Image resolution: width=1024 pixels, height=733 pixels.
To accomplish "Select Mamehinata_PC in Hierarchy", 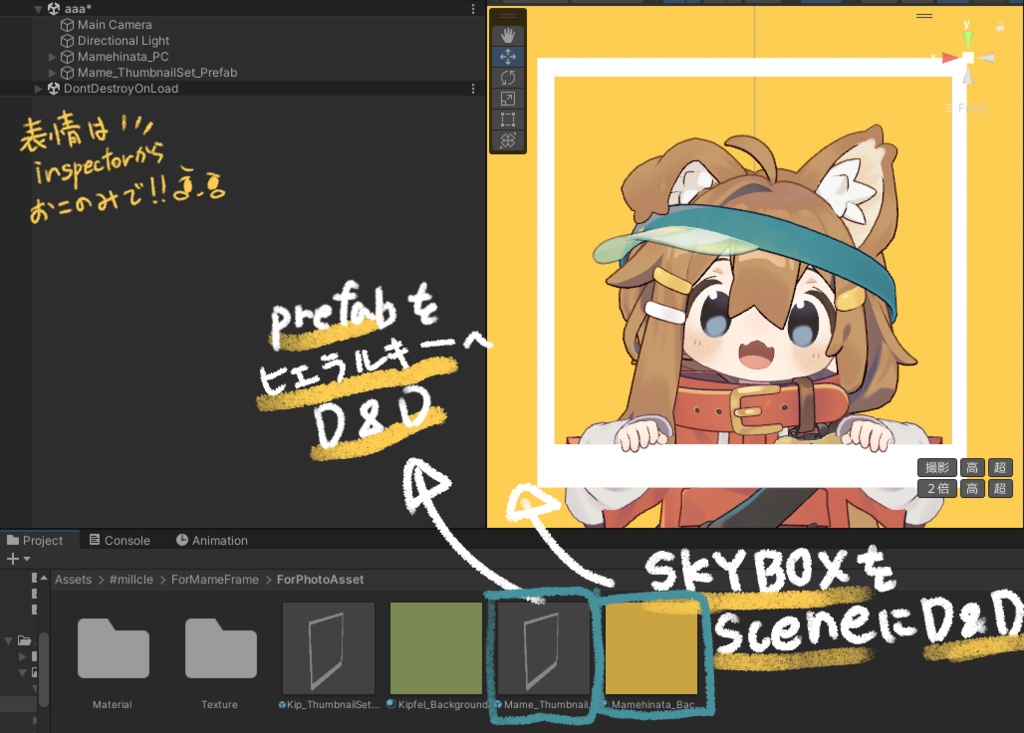I will (x=123, y=57).
